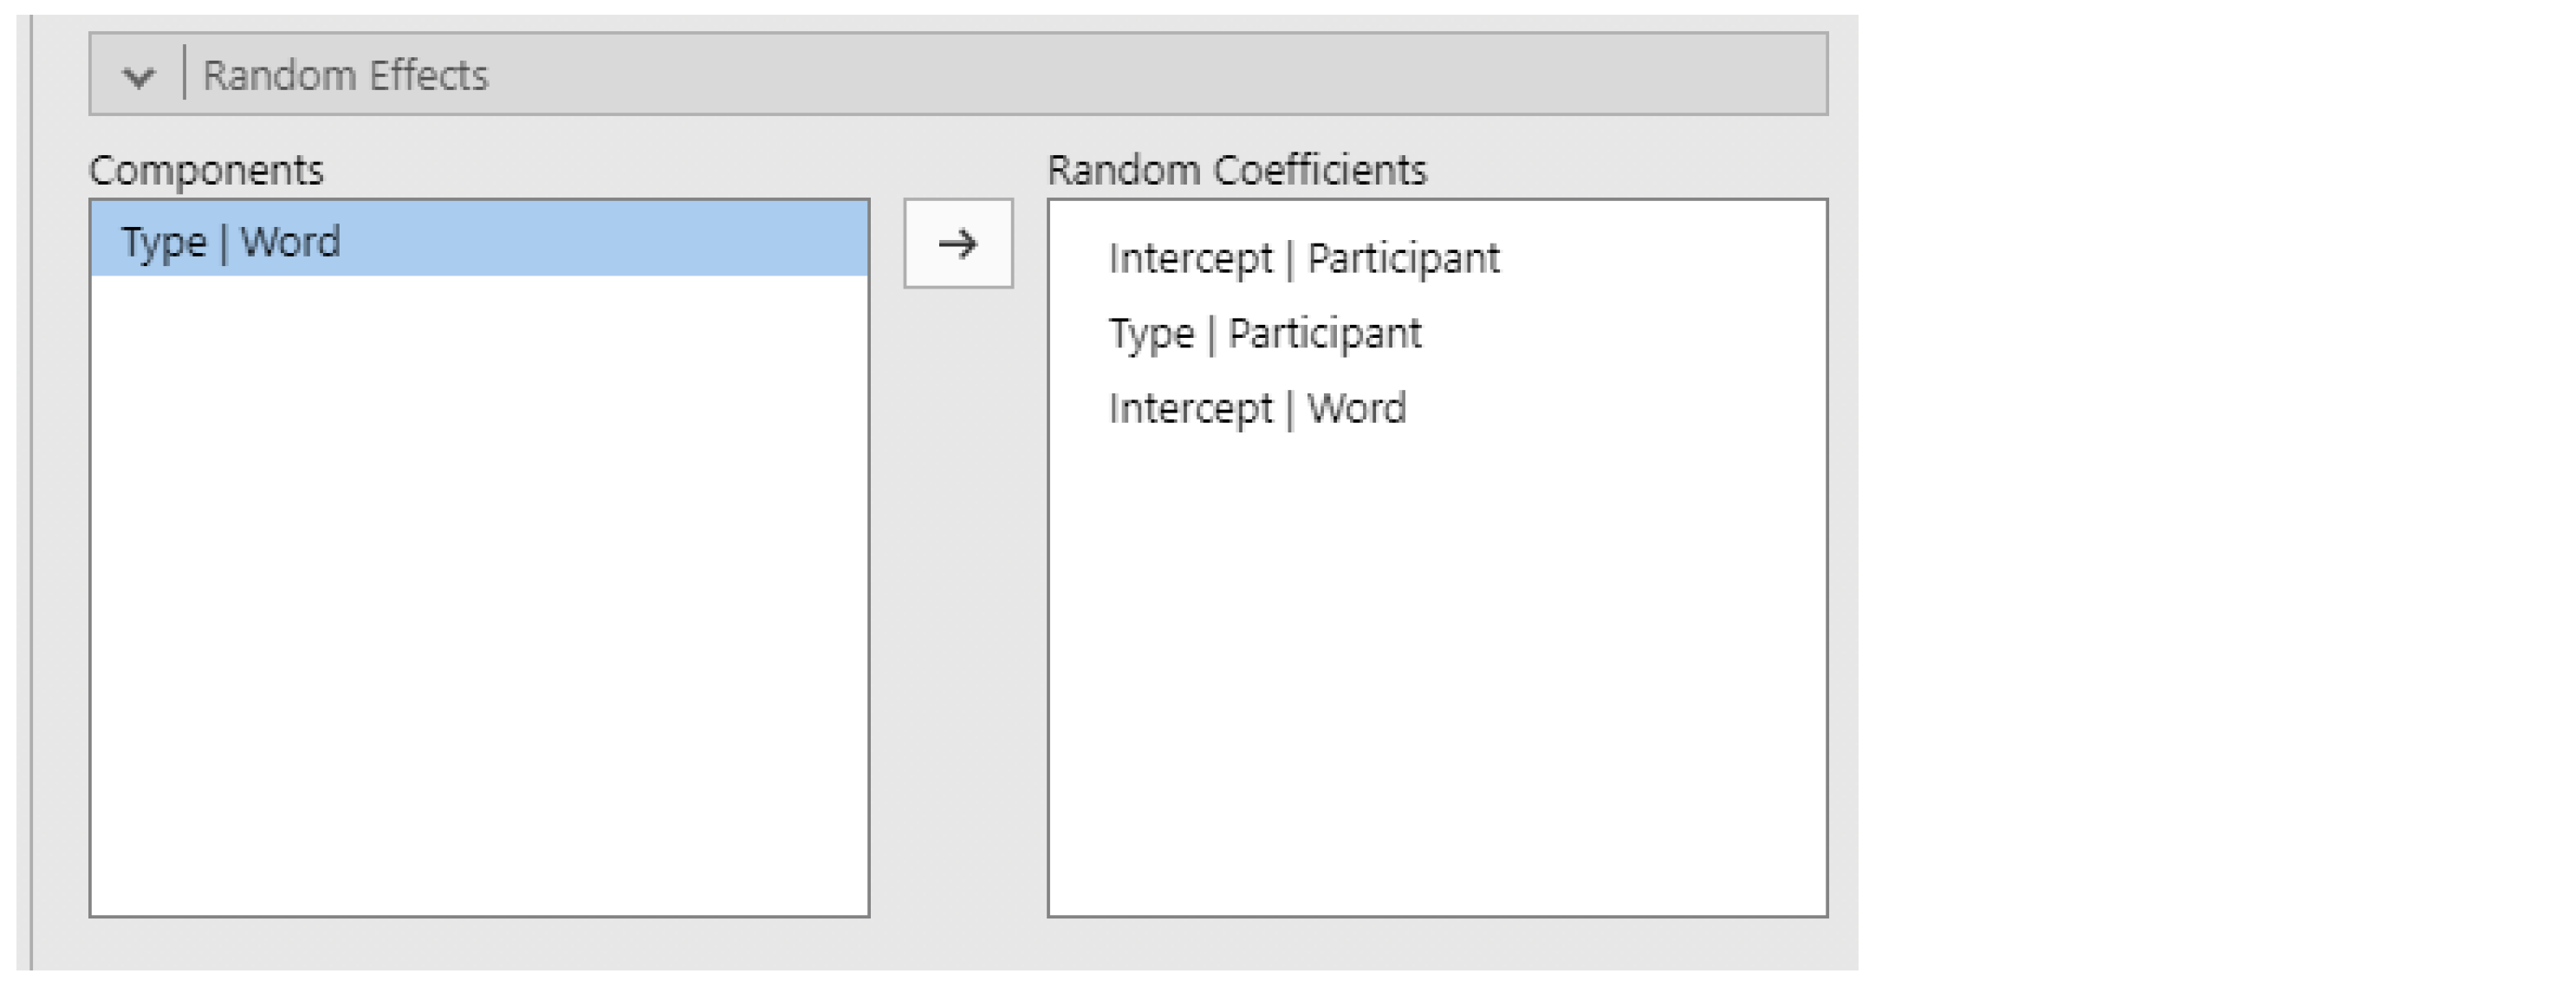Click the middle of the Random Effects header bar

pos(958,73)
